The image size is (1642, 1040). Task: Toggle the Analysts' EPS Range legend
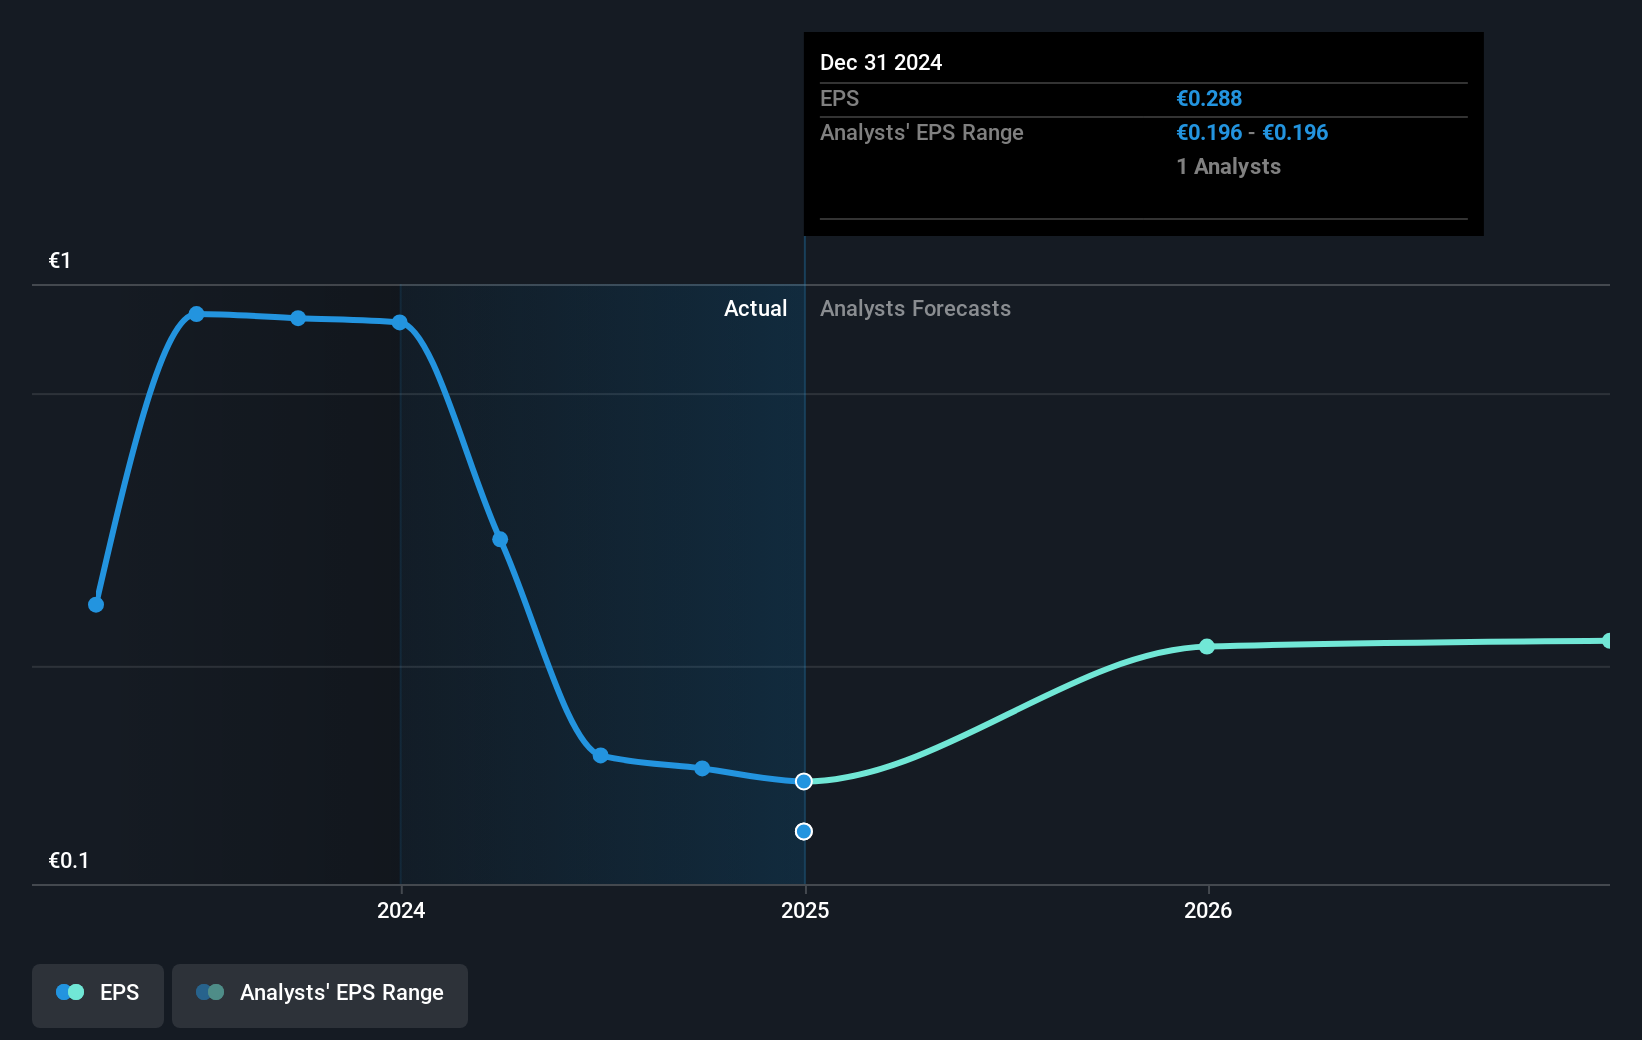pyautogui.click(x=320, y=995)
